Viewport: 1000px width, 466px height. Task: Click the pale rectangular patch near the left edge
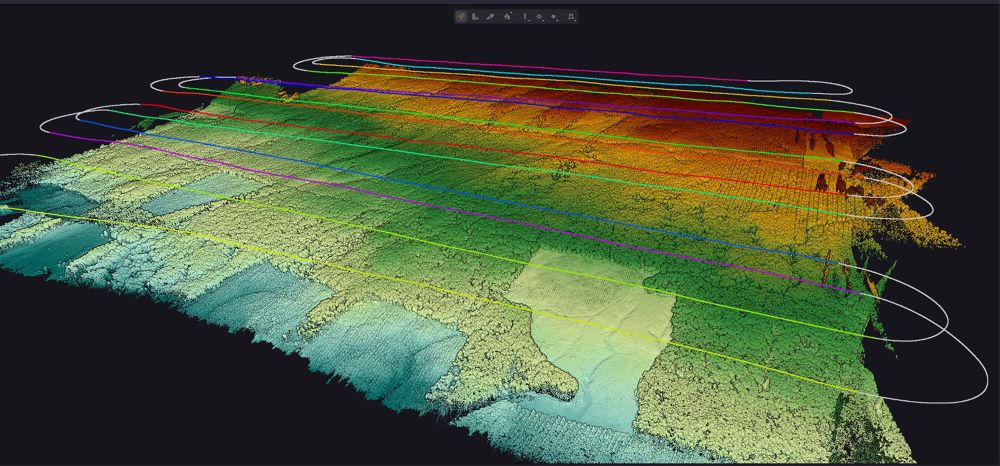[178, 200]
